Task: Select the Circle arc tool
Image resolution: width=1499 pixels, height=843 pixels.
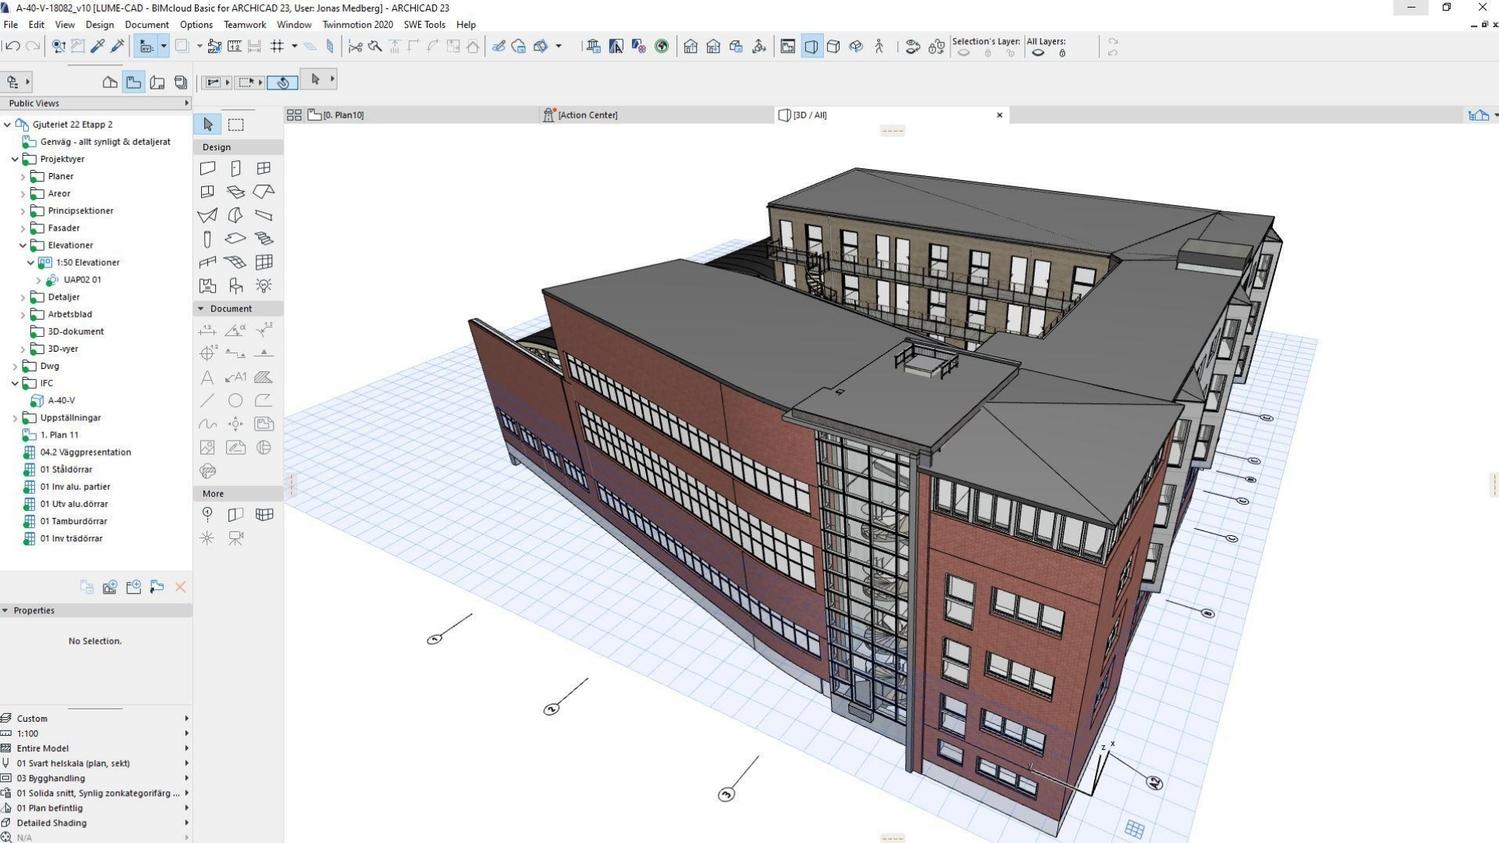Action: 236,401
